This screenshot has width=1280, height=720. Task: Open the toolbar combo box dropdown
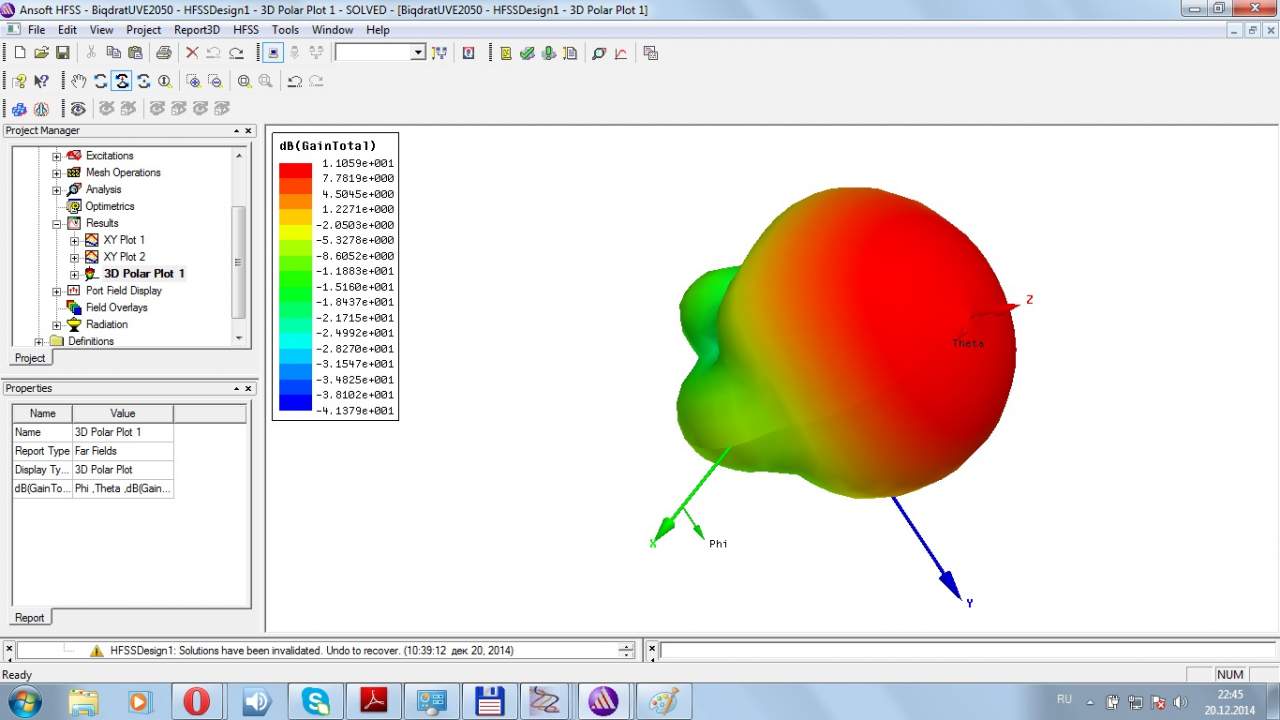click(418, 53)
